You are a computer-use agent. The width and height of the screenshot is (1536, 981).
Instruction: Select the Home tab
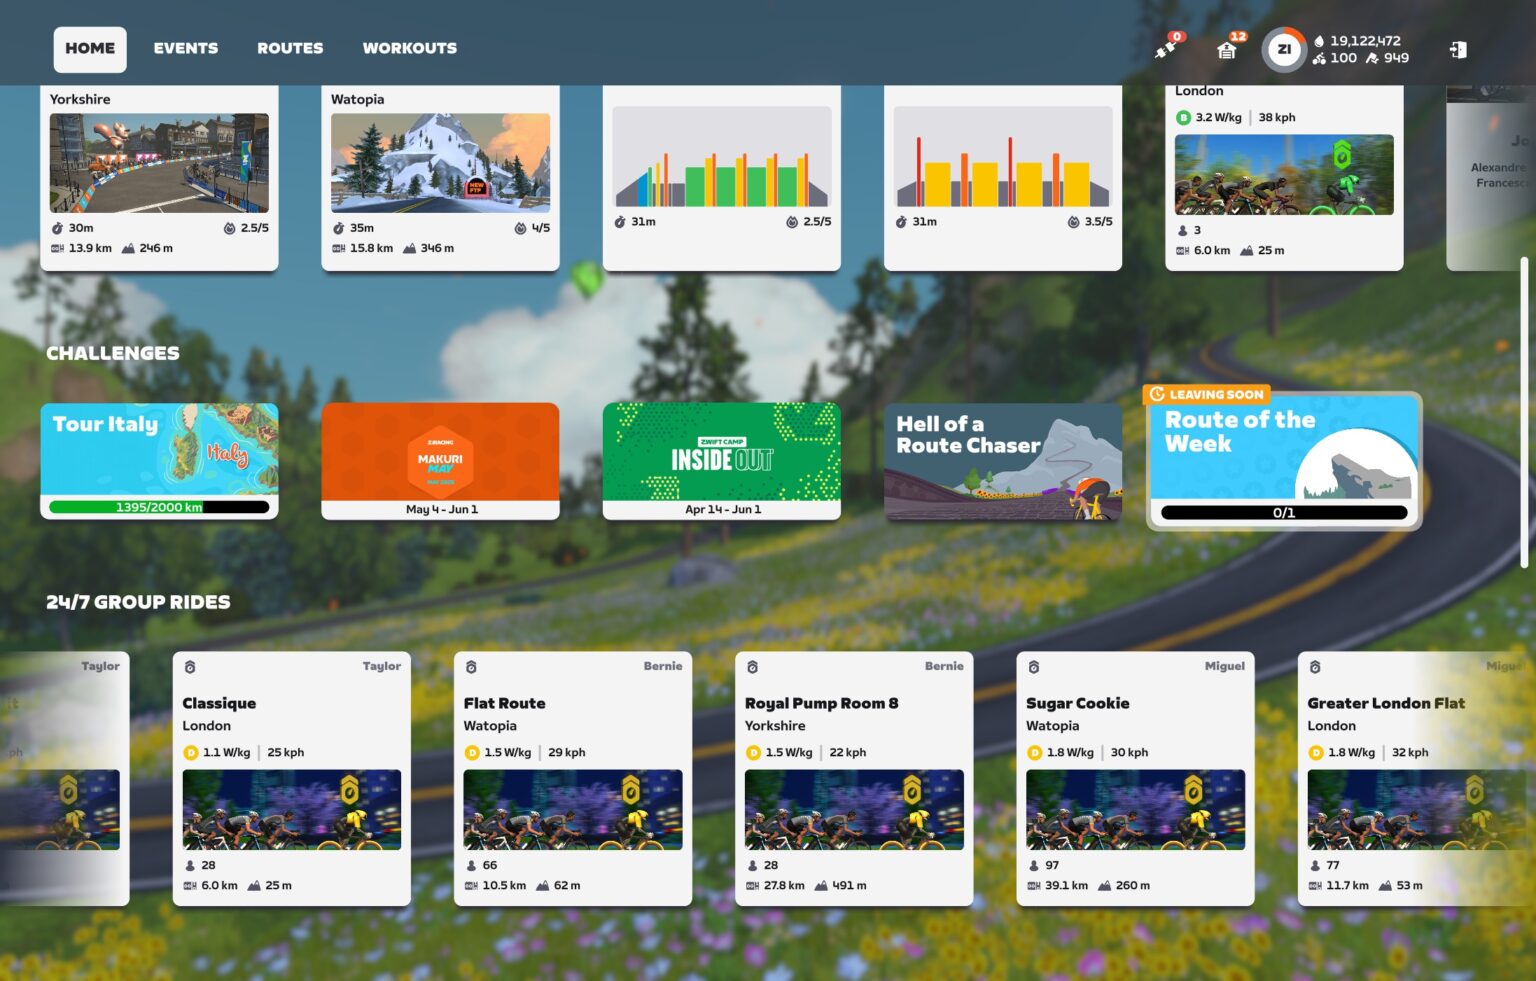point(90,48)
